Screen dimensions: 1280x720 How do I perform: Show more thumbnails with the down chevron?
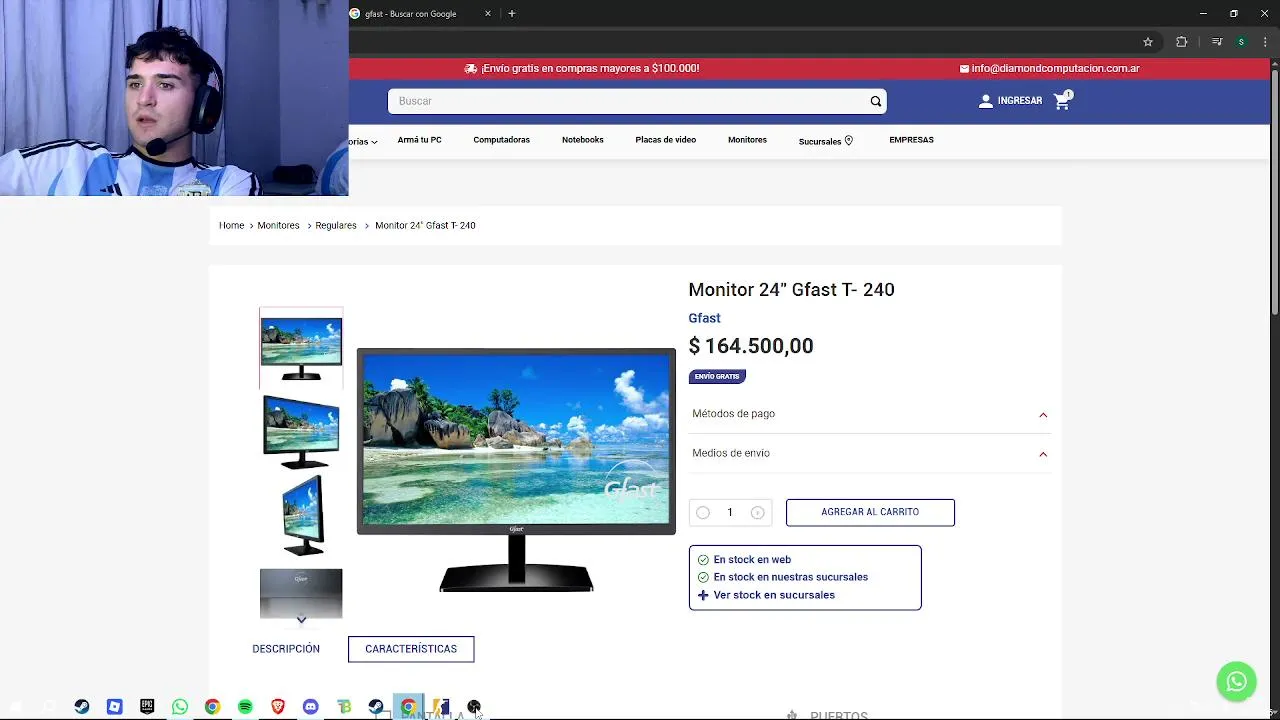click(x=301, y=620)
